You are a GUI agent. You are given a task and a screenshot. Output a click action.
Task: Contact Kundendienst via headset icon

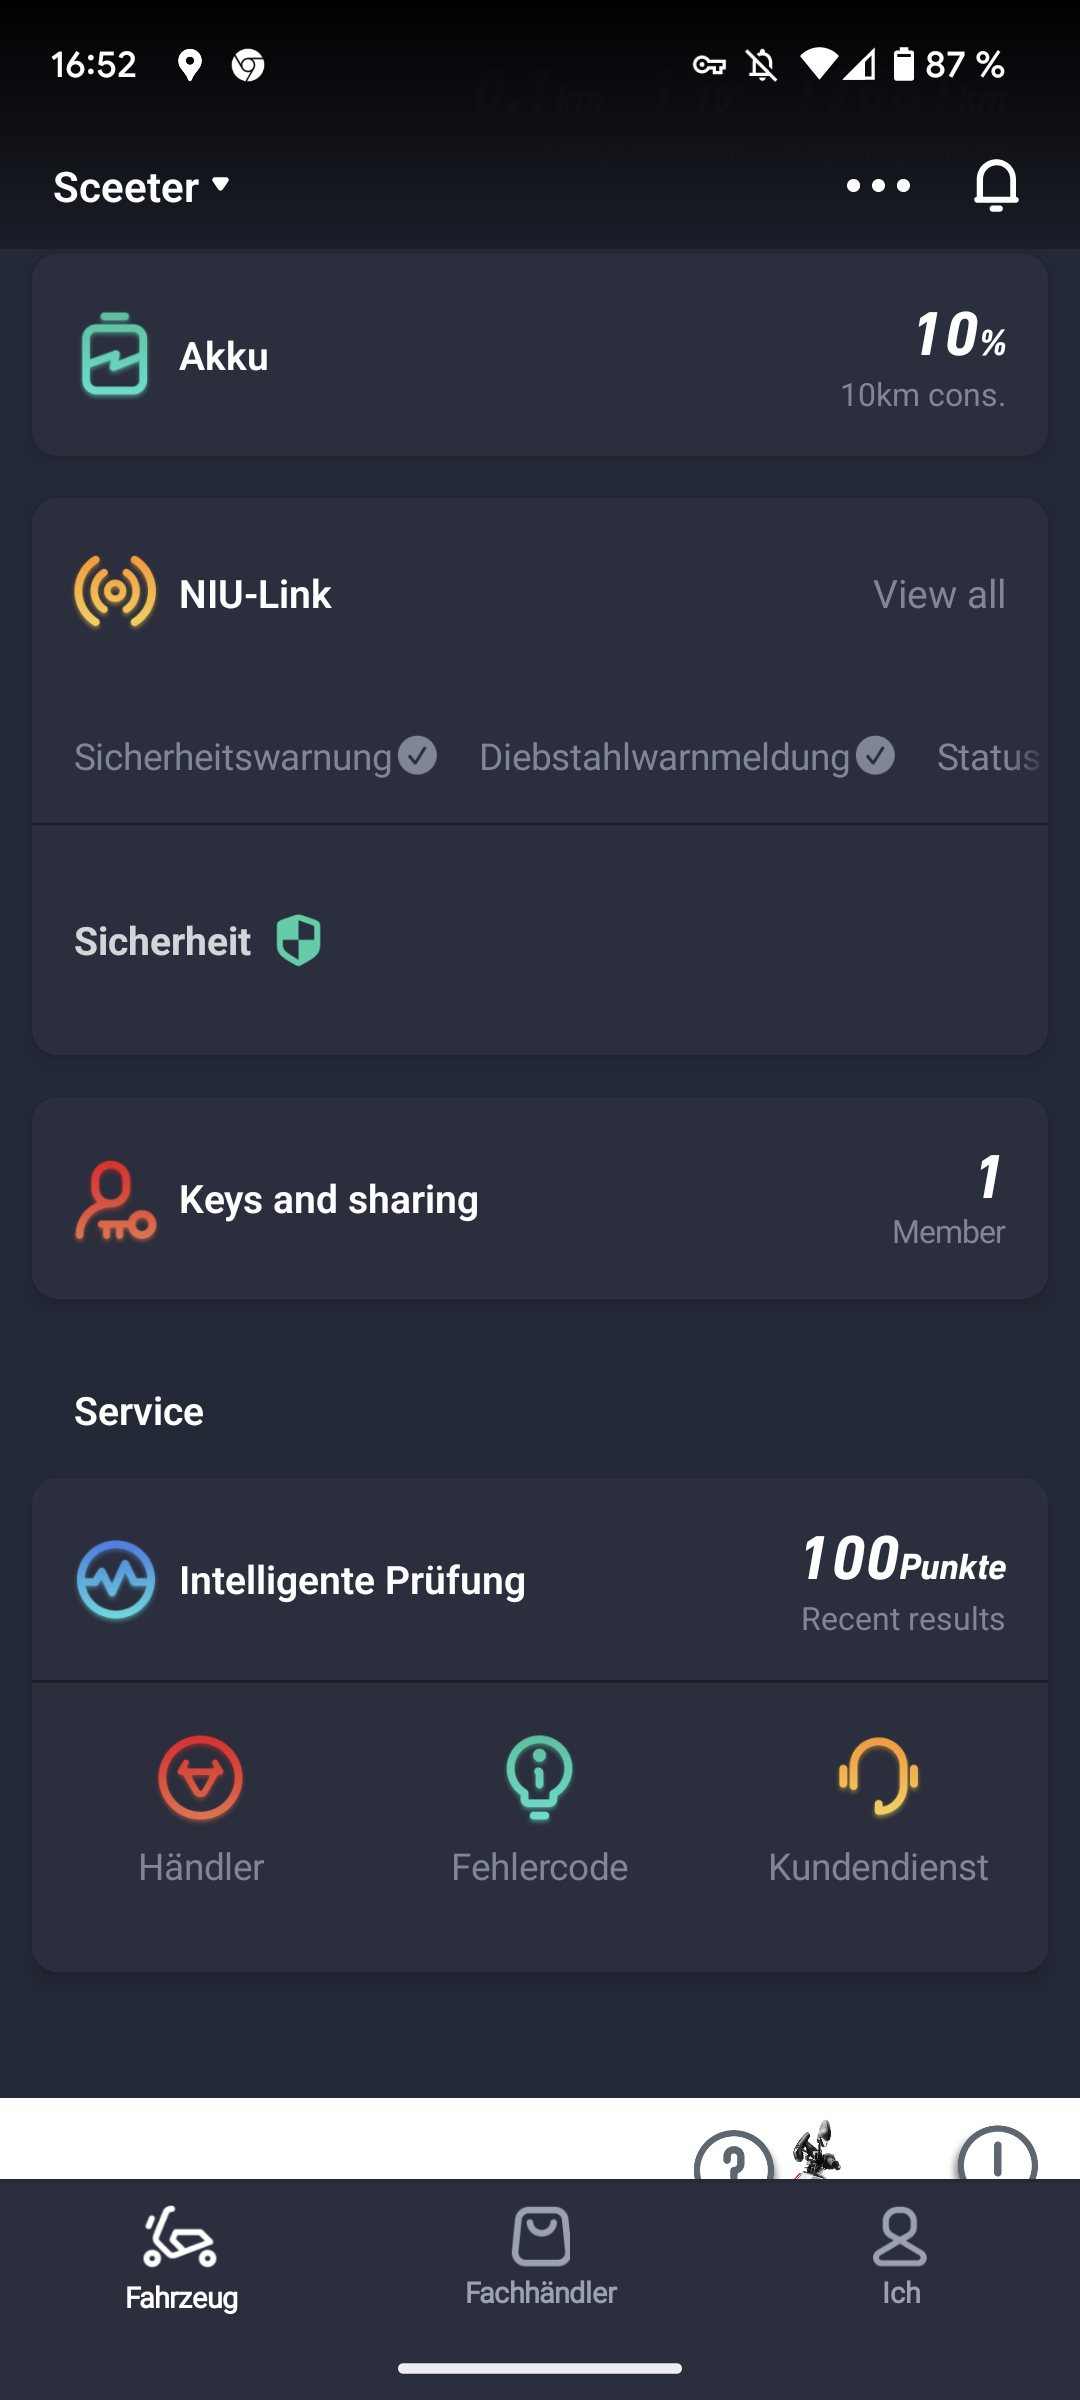[x=878, y=1778]
